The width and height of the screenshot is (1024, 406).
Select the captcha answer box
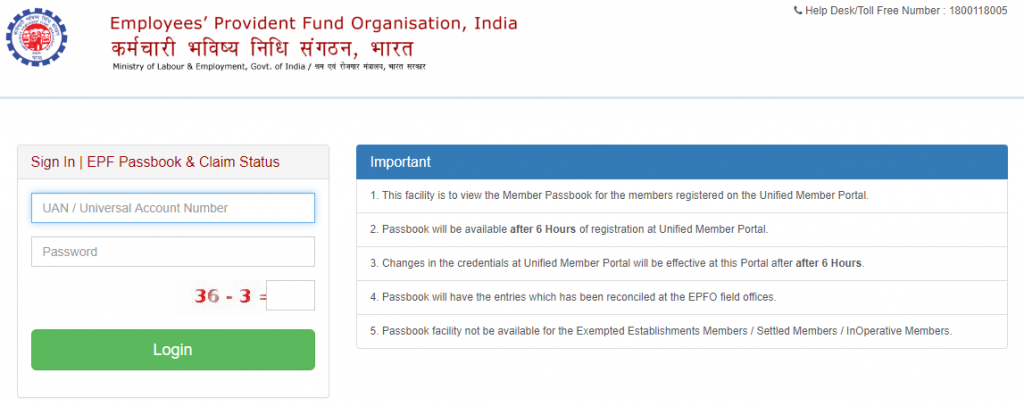pyautogui.click(x=291, y=296)
